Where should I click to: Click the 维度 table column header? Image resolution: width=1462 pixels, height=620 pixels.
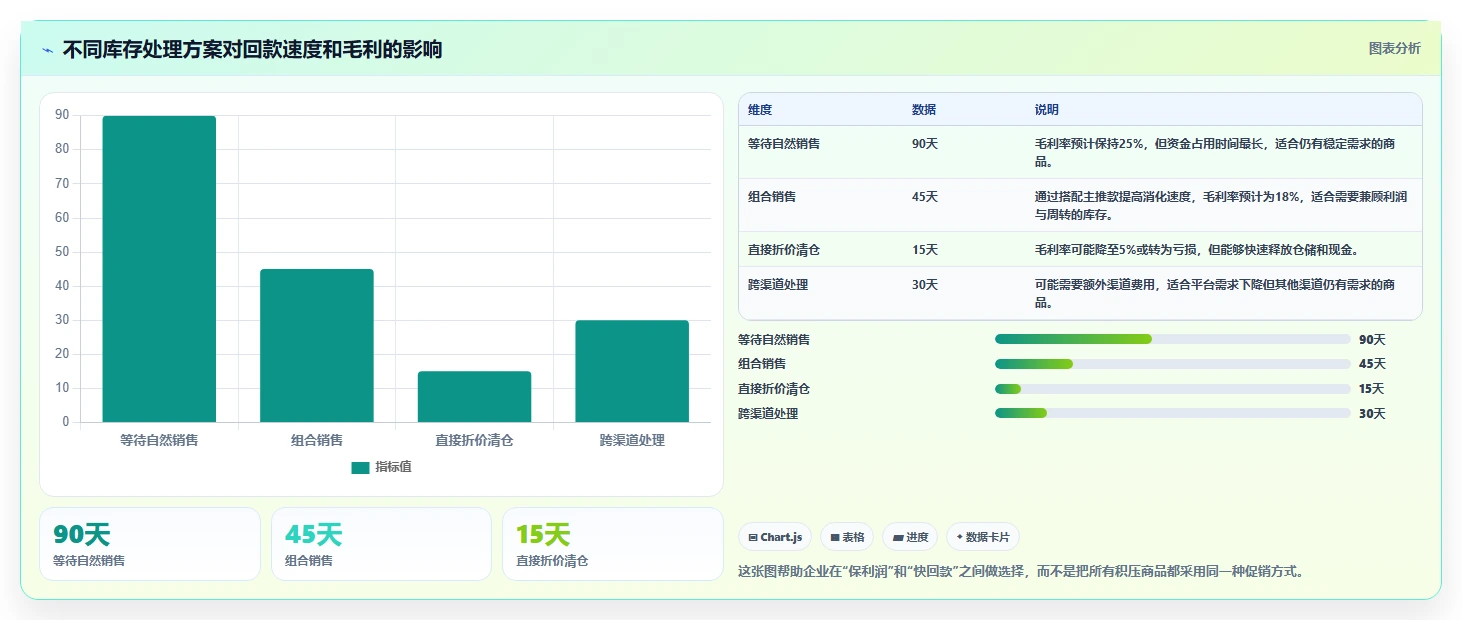760,110
